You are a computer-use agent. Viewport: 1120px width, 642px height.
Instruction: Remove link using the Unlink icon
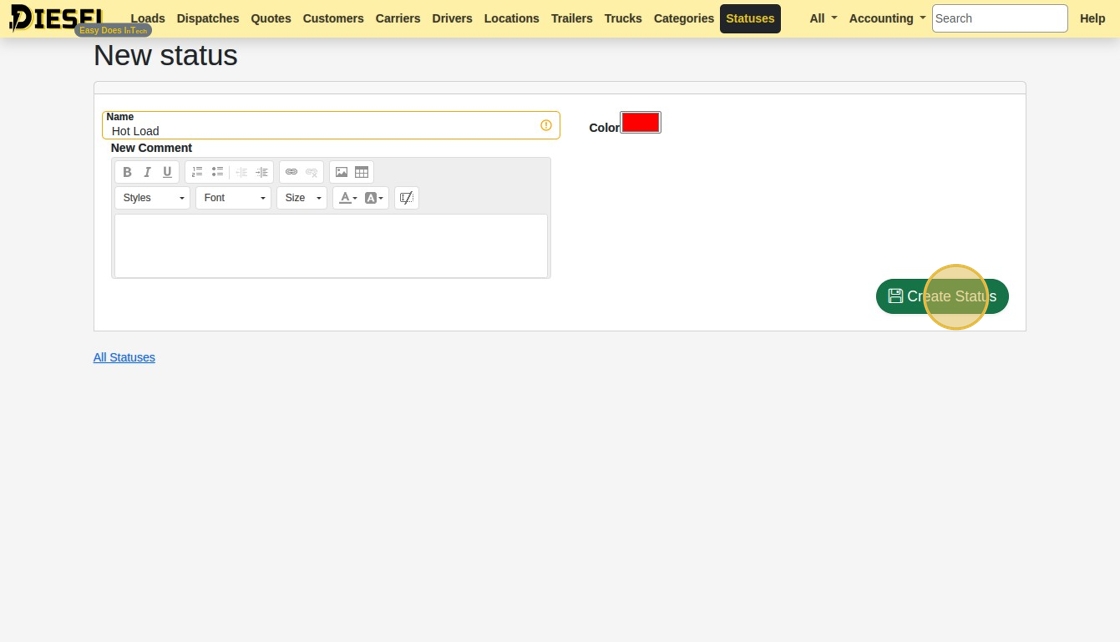click(x=311, y=172)
